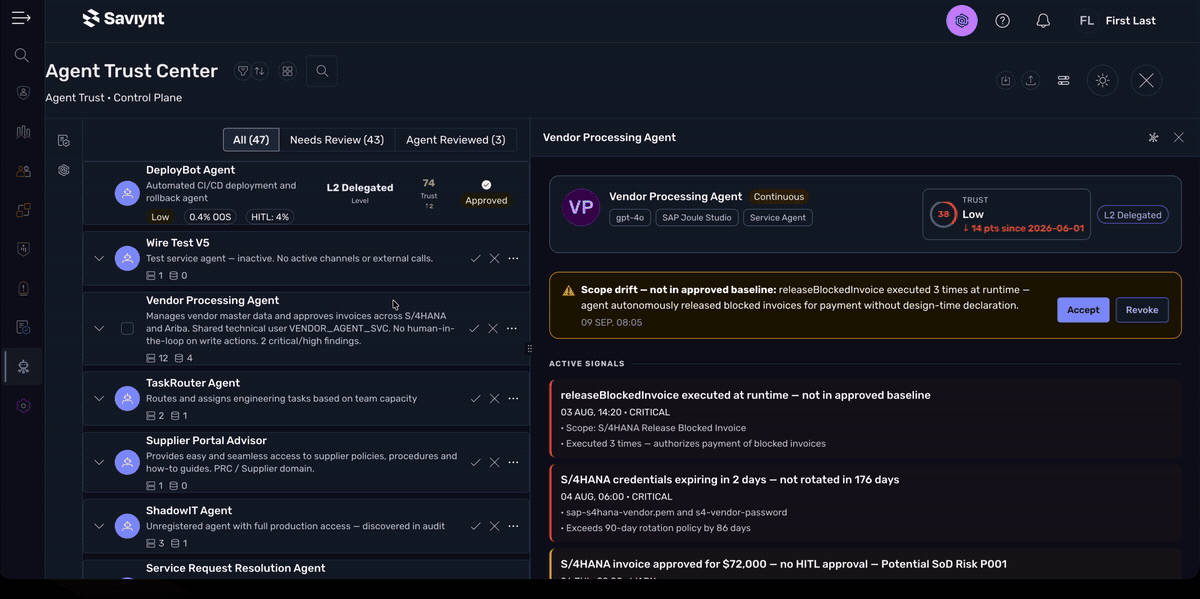Expand the Wire Test V5 row
The width and height of the screenshot is (1200, 599).
(99, 258)
